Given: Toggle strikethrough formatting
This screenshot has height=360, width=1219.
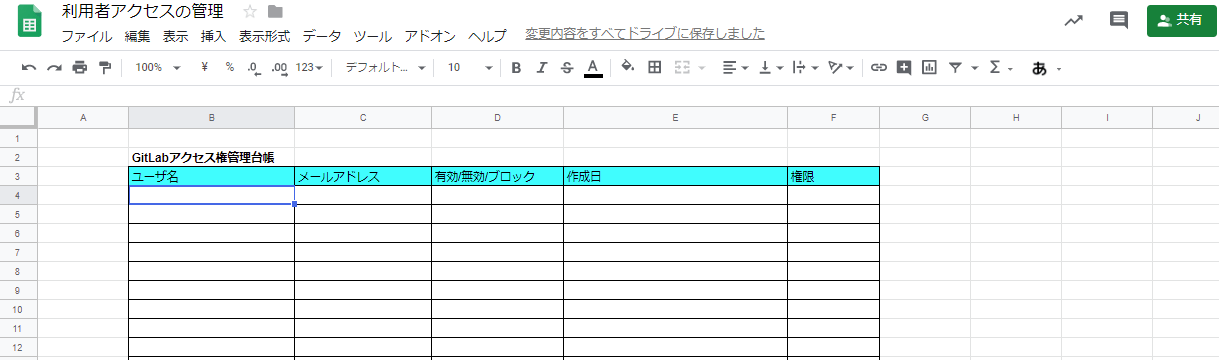Looking at the screenshot, I should coord(567,68).
